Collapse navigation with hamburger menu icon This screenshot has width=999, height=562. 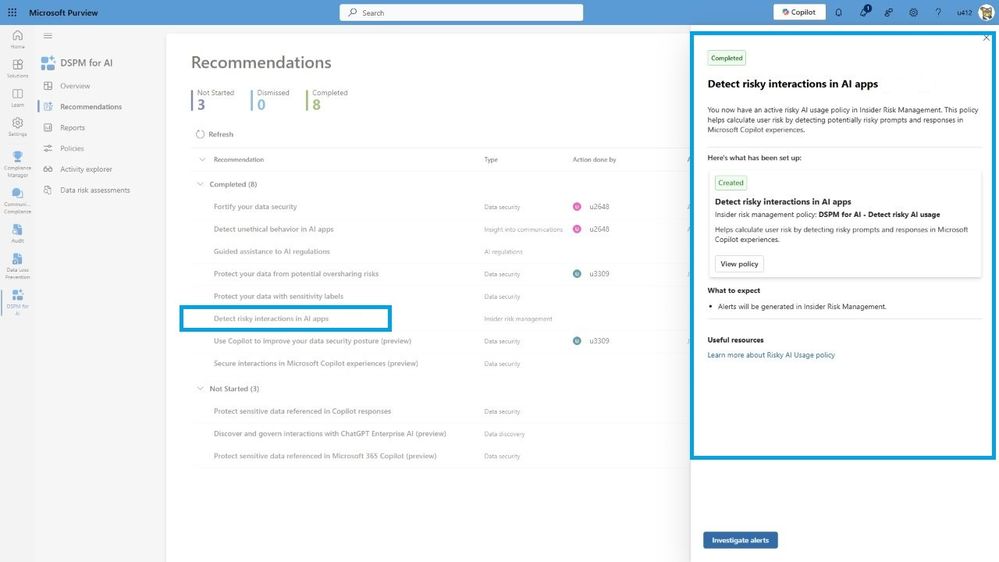[x=48, y=36]
